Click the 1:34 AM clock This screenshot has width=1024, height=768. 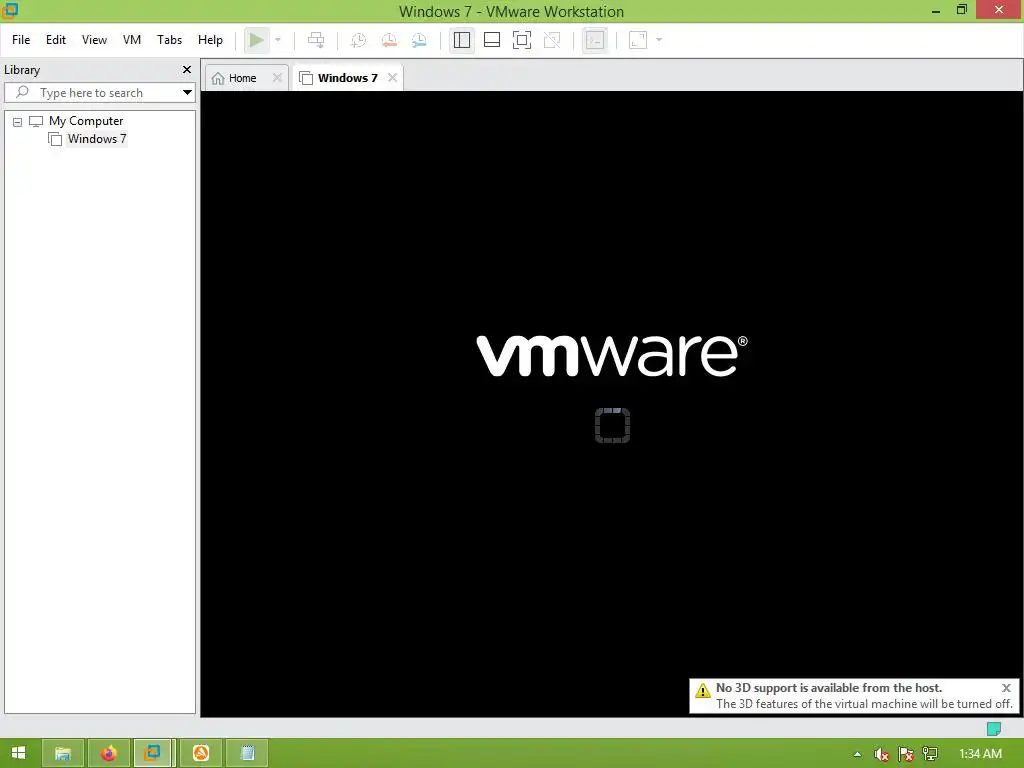pyautogui.click(x=980, y=754)
